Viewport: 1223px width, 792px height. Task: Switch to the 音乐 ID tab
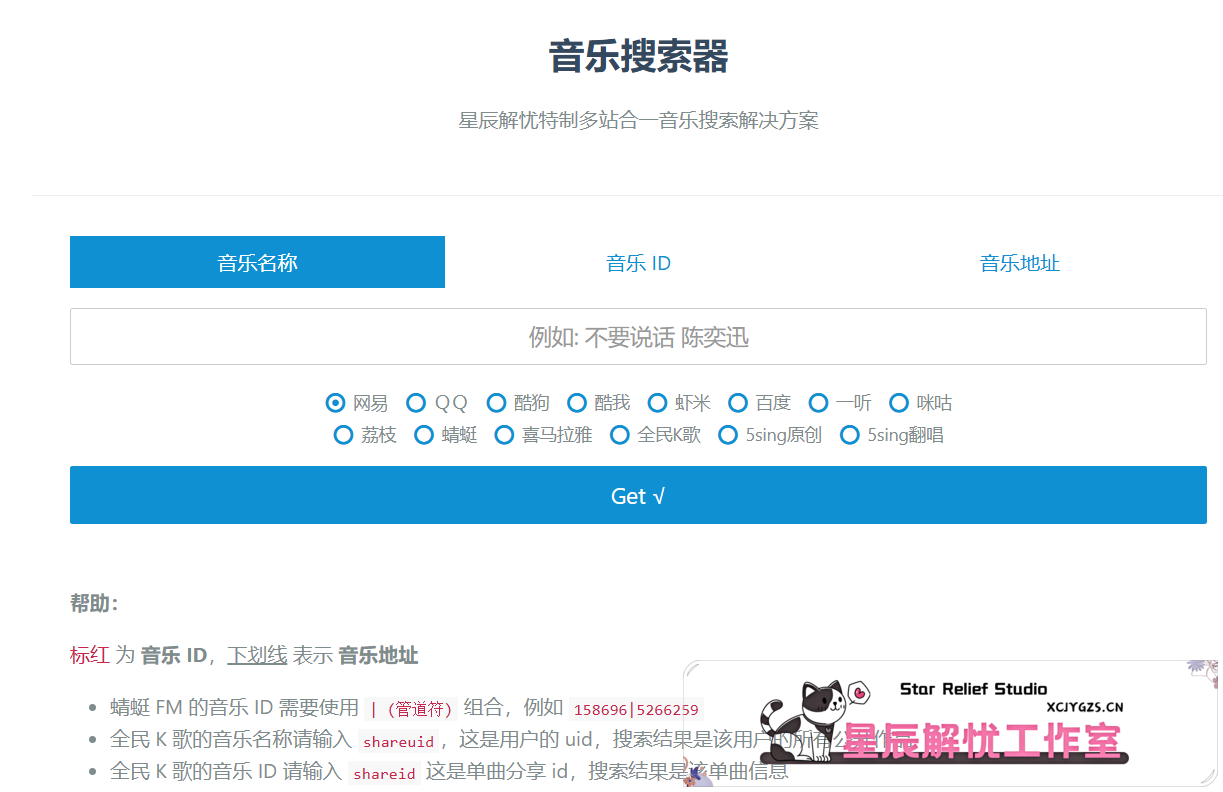click(638, 262)
